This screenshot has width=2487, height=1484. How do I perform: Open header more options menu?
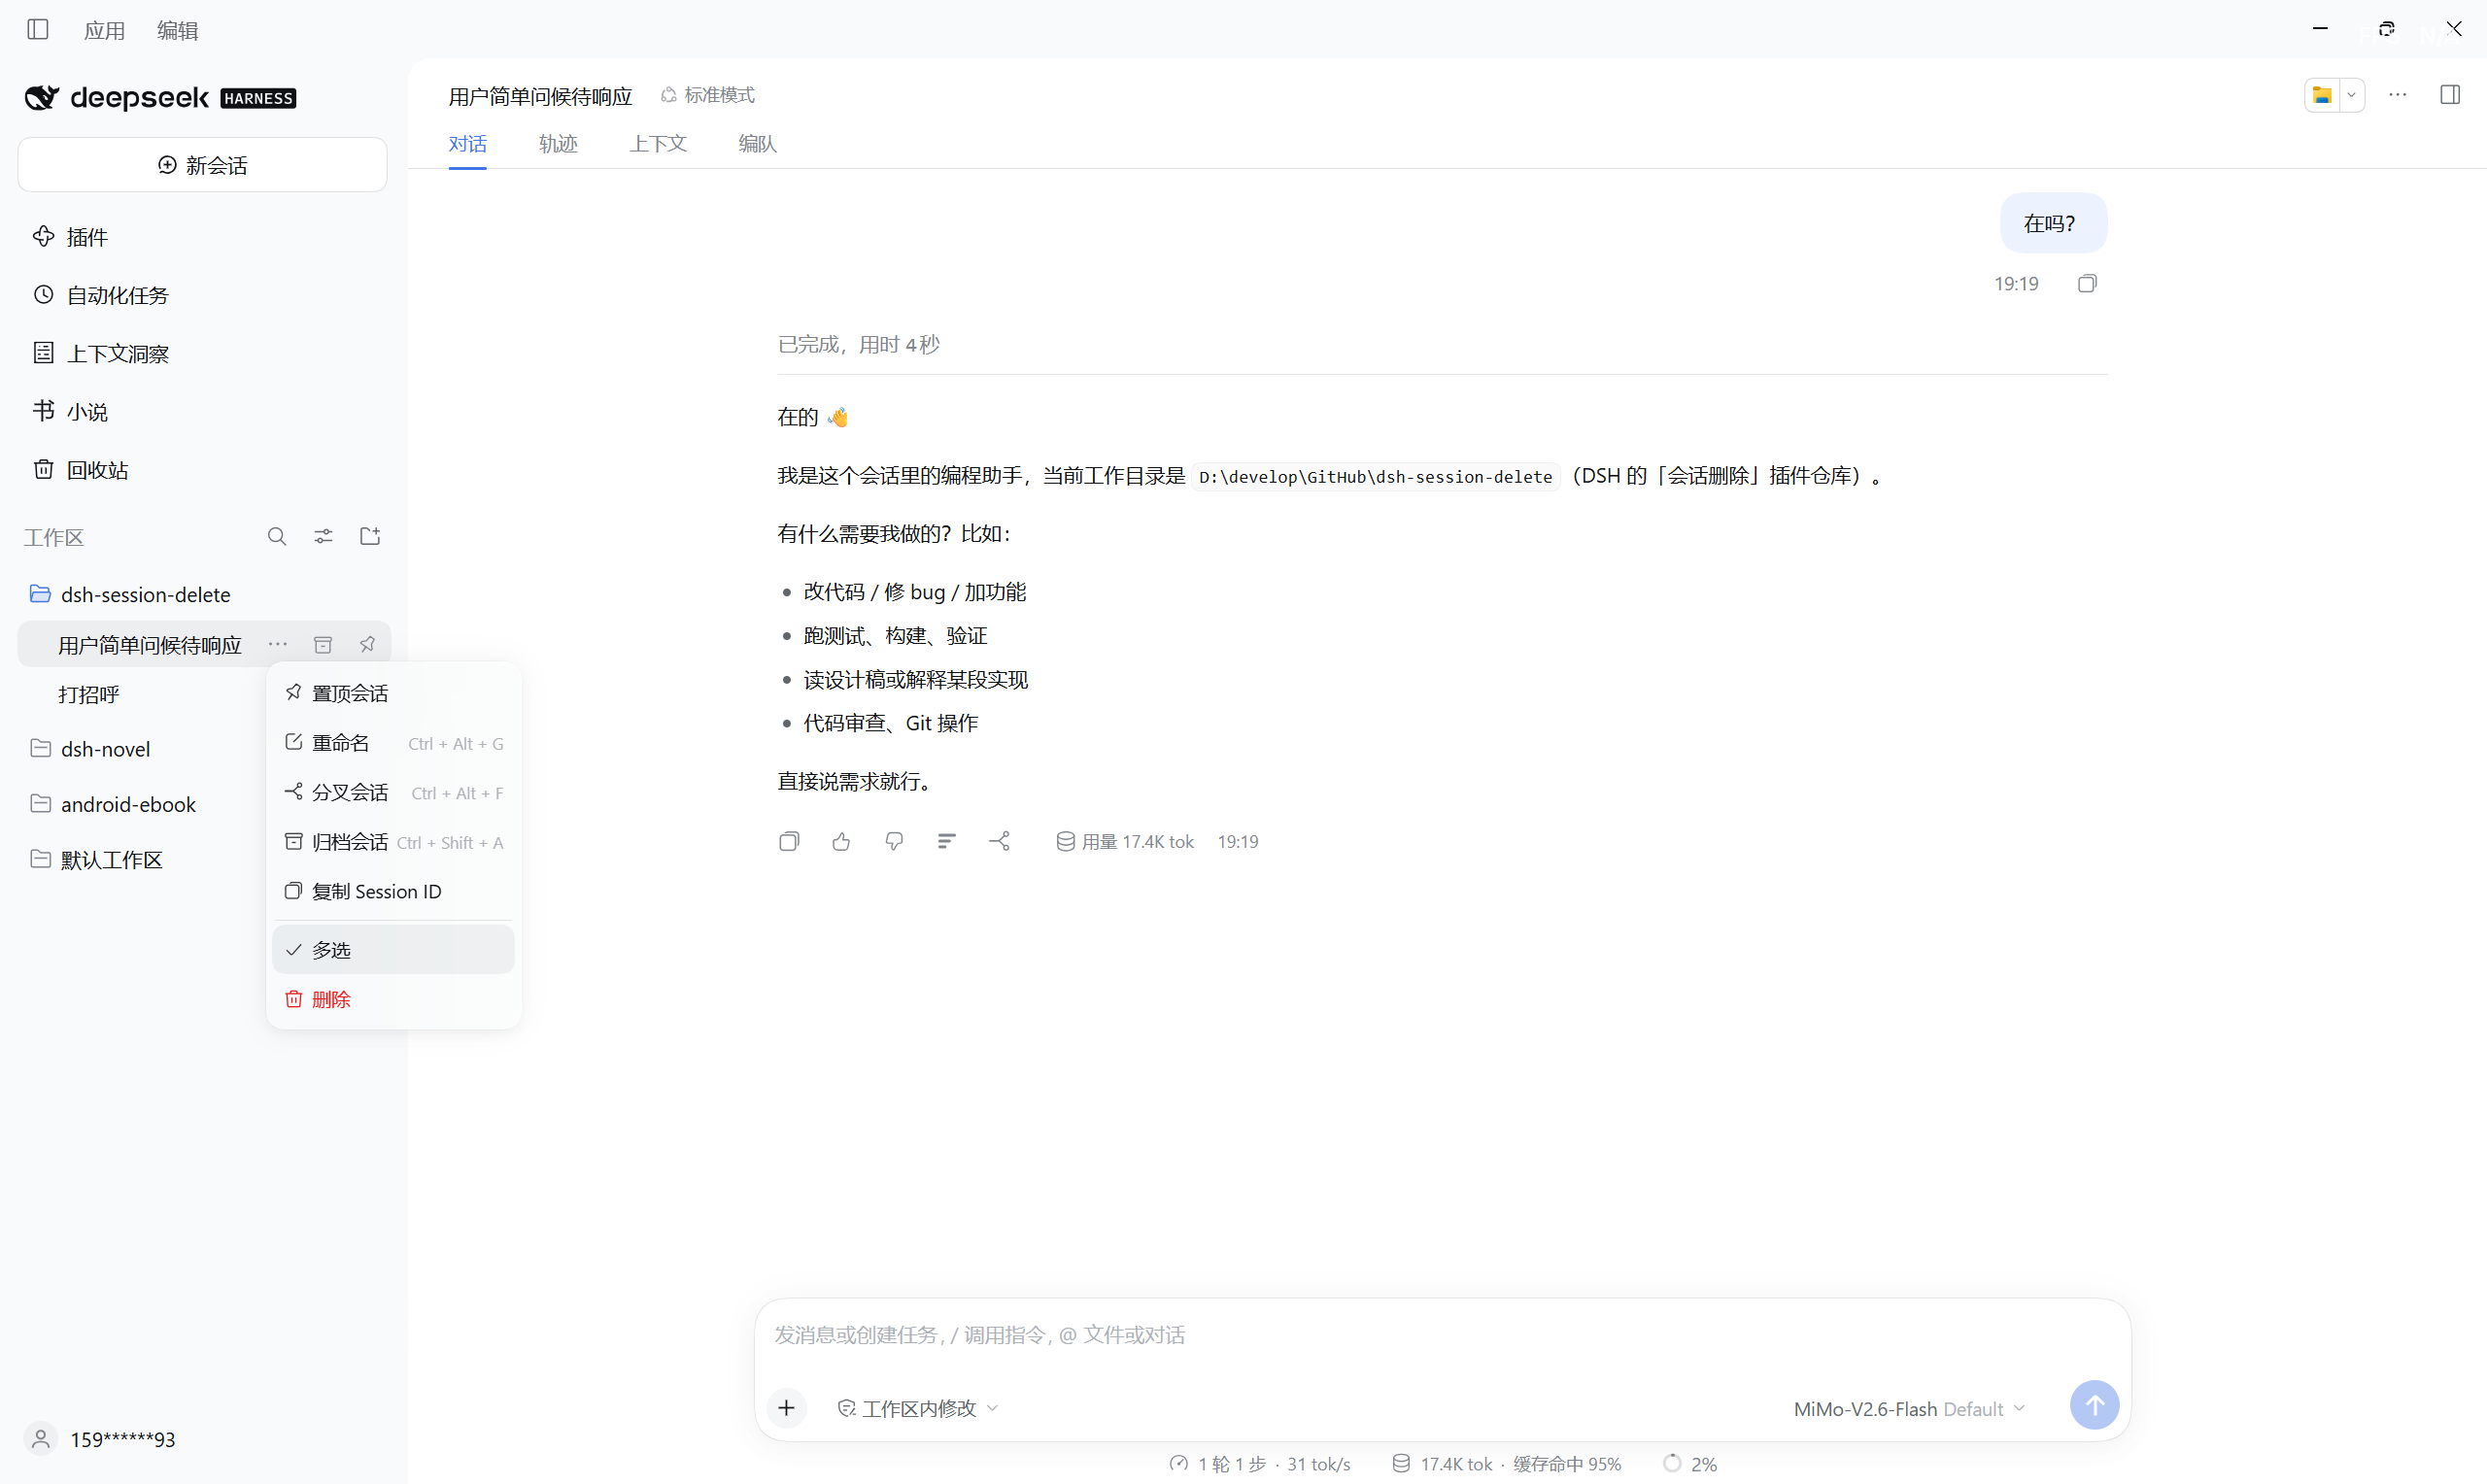pos(2398,95)
